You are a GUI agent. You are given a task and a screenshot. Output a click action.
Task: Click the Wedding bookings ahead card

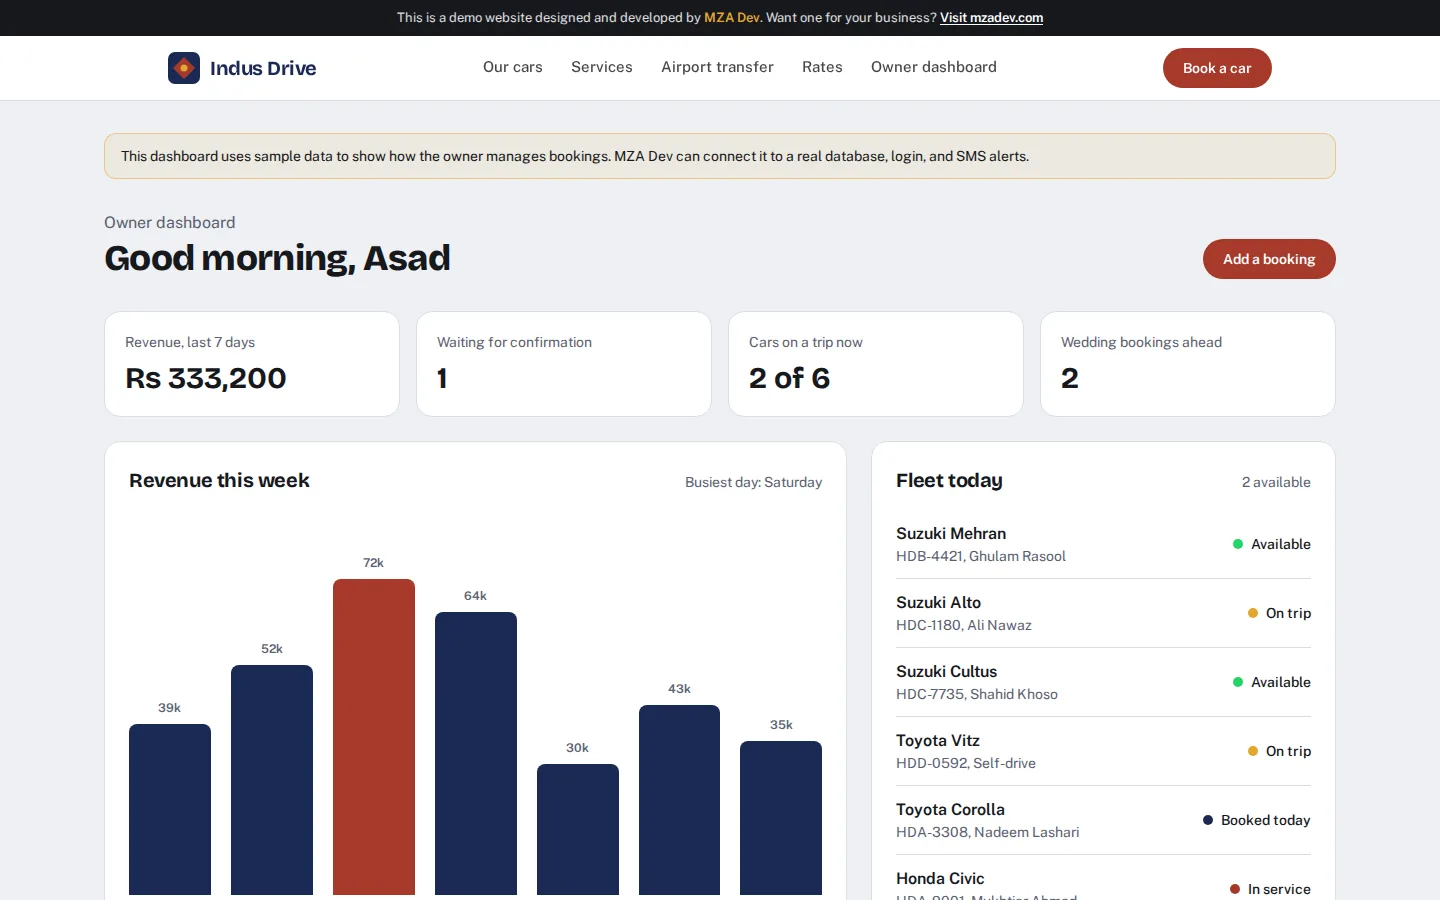click(1188, 364)
